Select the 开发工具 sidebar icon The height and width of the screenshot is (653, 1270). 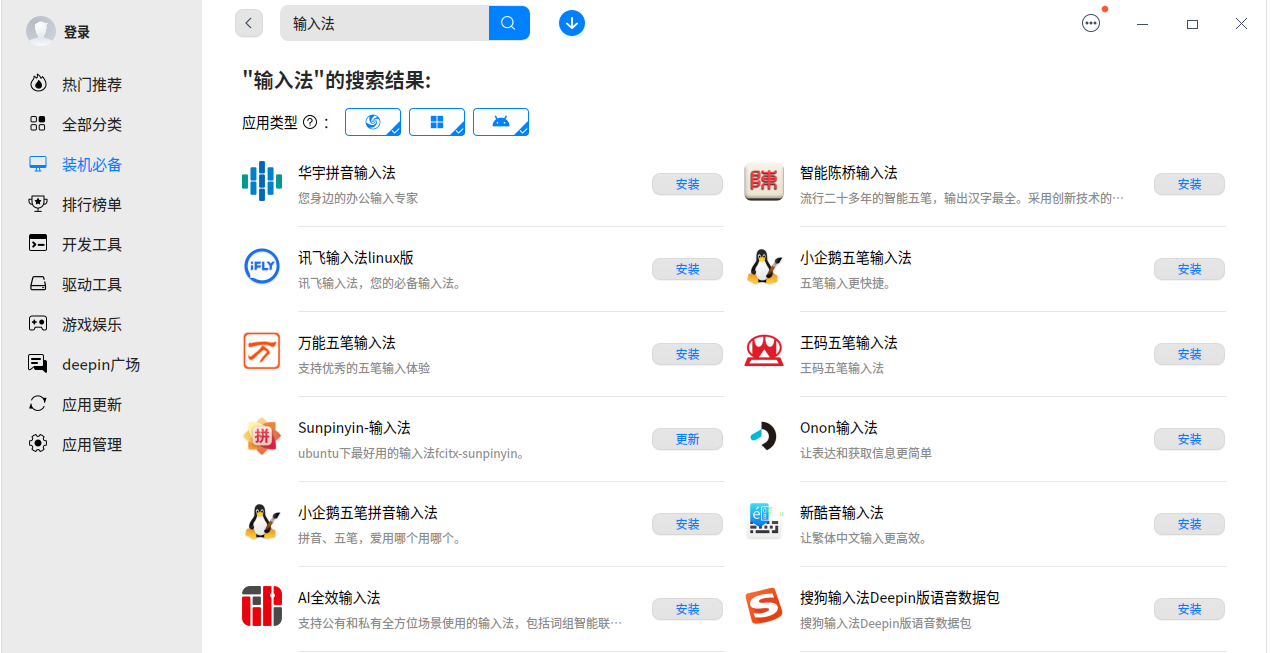point(38,243)
